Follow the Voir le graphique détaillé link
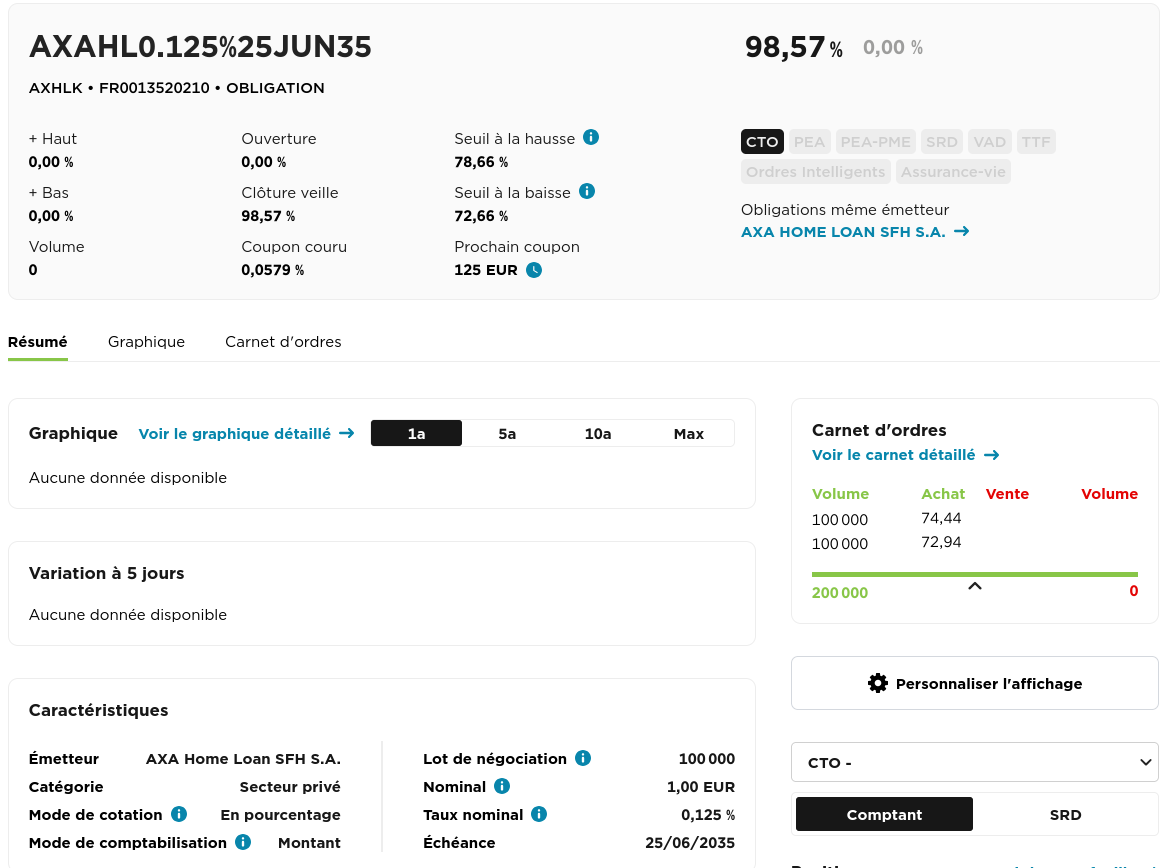 [240, 433]
